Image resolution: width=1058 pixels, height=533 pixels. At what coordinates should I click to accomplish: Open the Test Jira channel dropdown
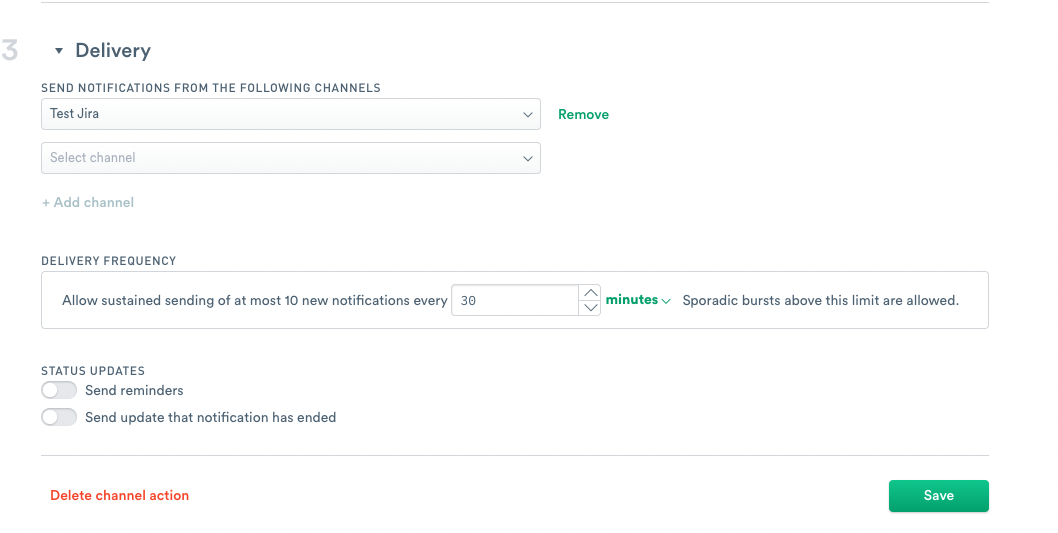pyautogui.click(x=291, y=114)
